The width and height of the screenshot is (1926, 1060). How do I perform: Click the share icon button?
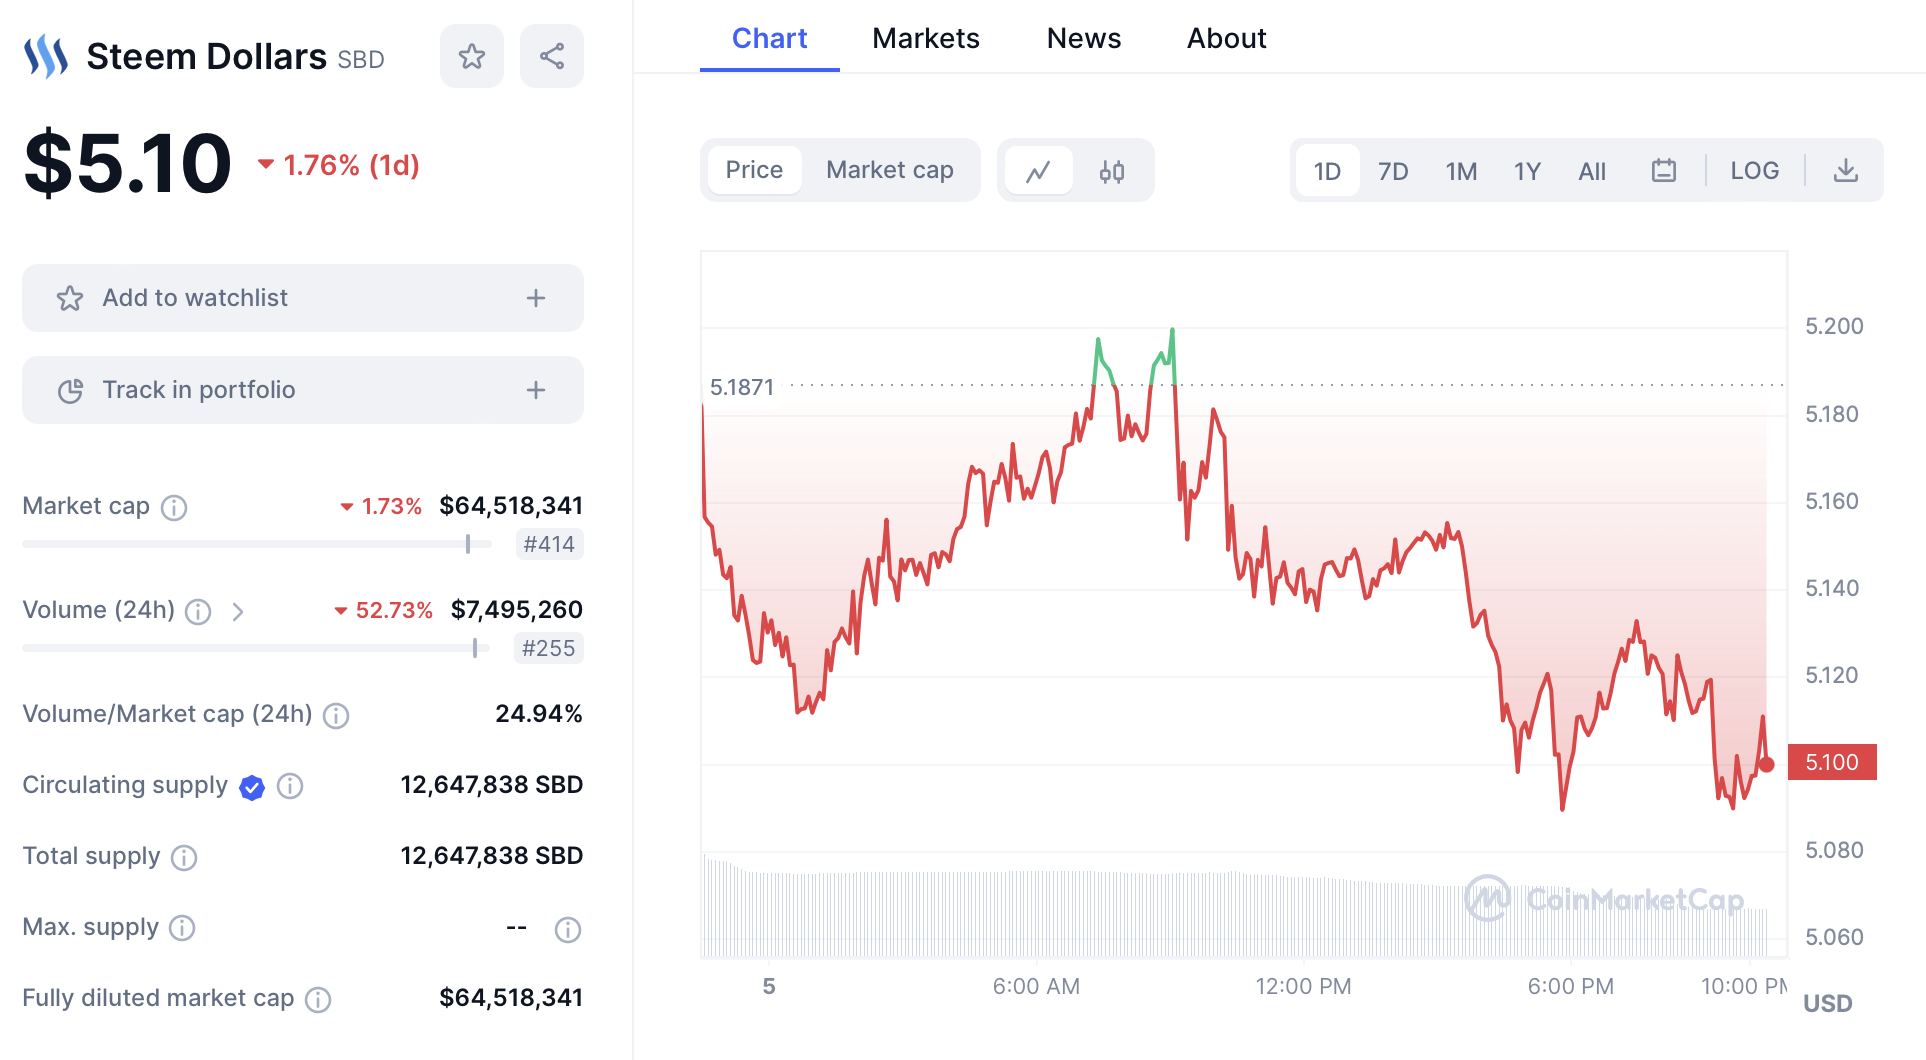pyautogui.click(x=552, y=56)
